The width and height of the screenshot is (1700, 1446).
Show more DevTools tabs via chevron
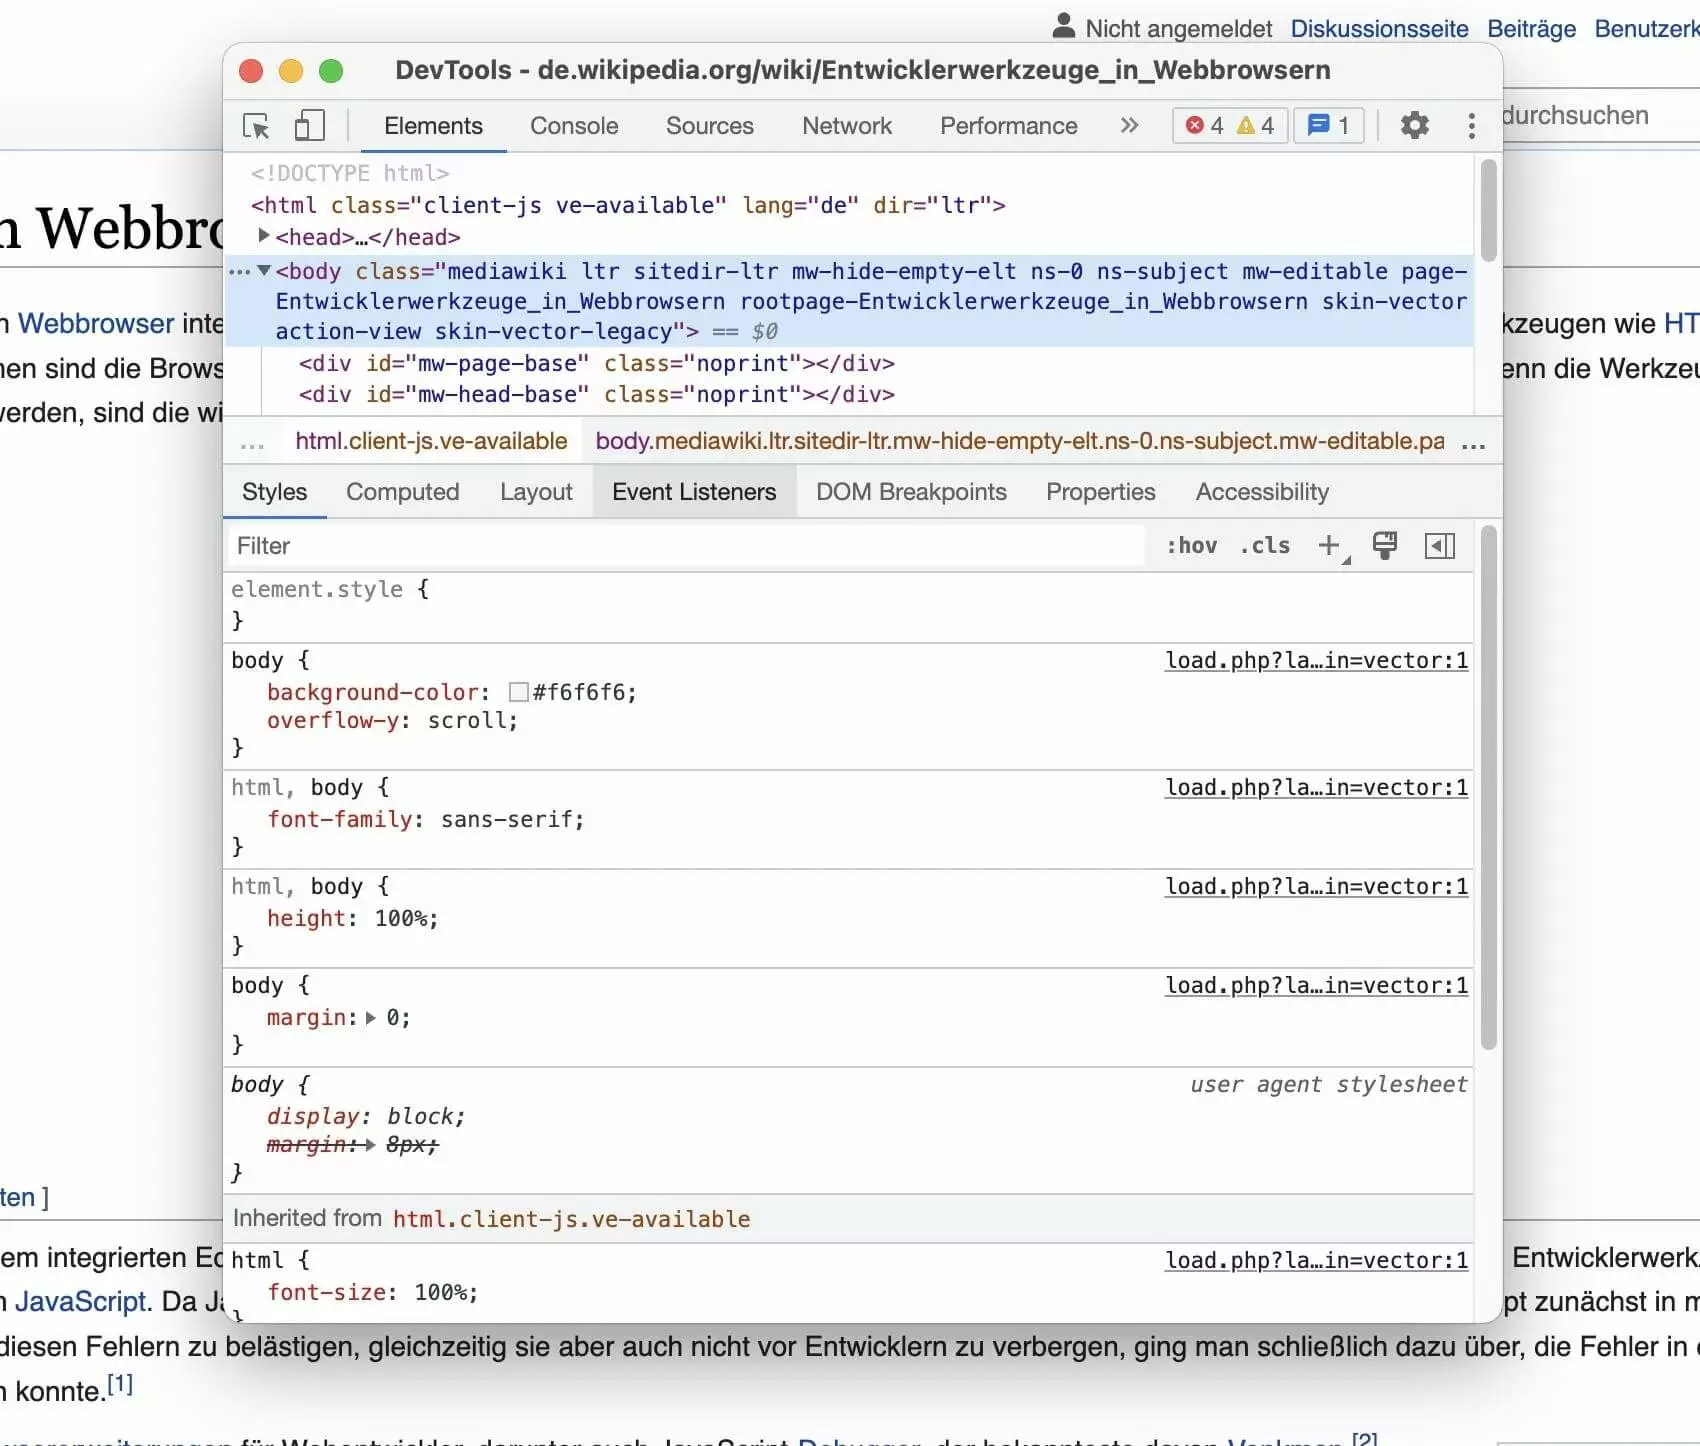point(1129,126)
